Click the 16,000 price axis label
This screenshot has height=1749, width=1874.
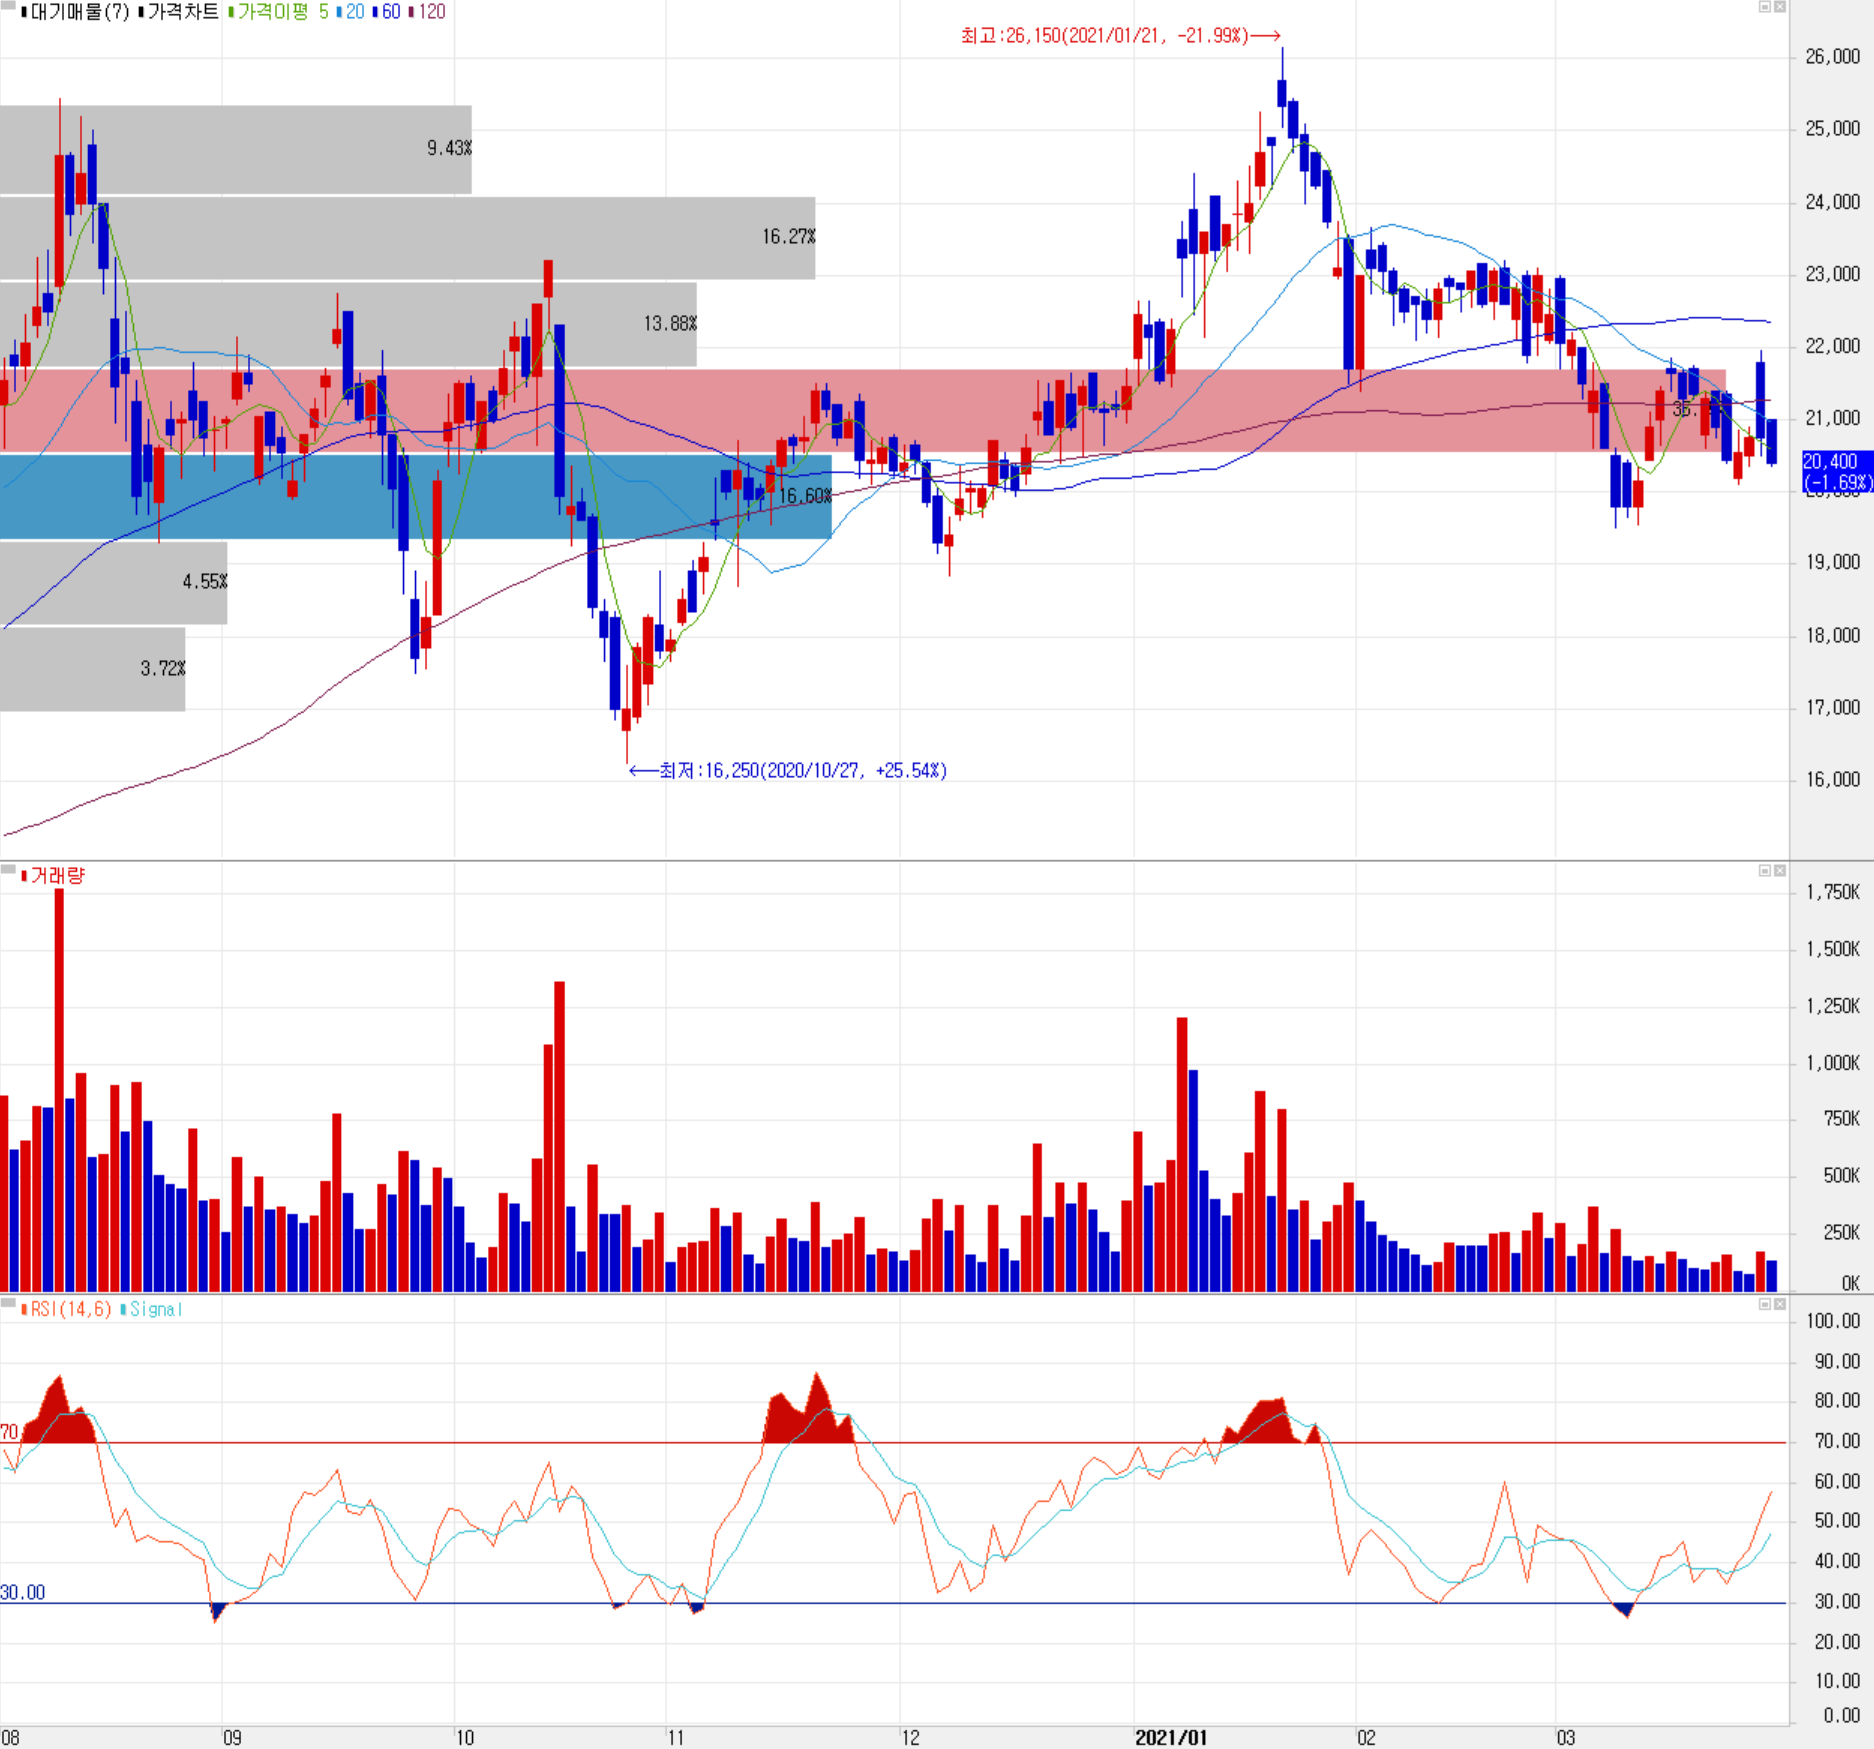coord(1832,779)
